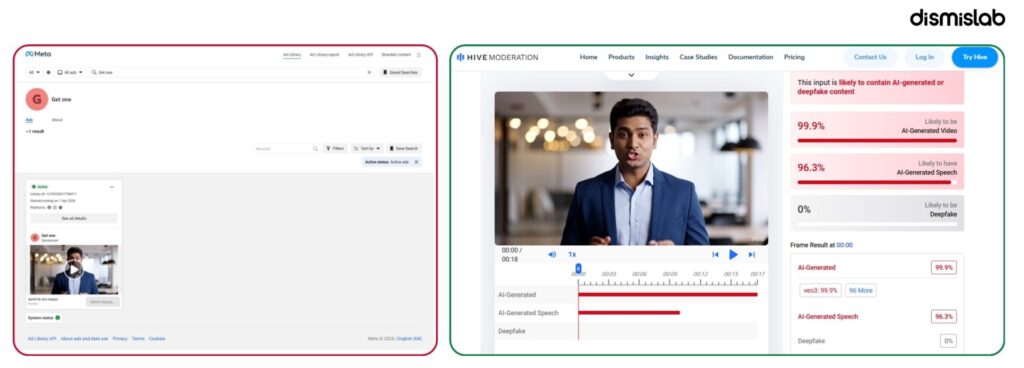Open the Meta header hamburger menu icon
The image size is (1024, 368).
[419, 55]
